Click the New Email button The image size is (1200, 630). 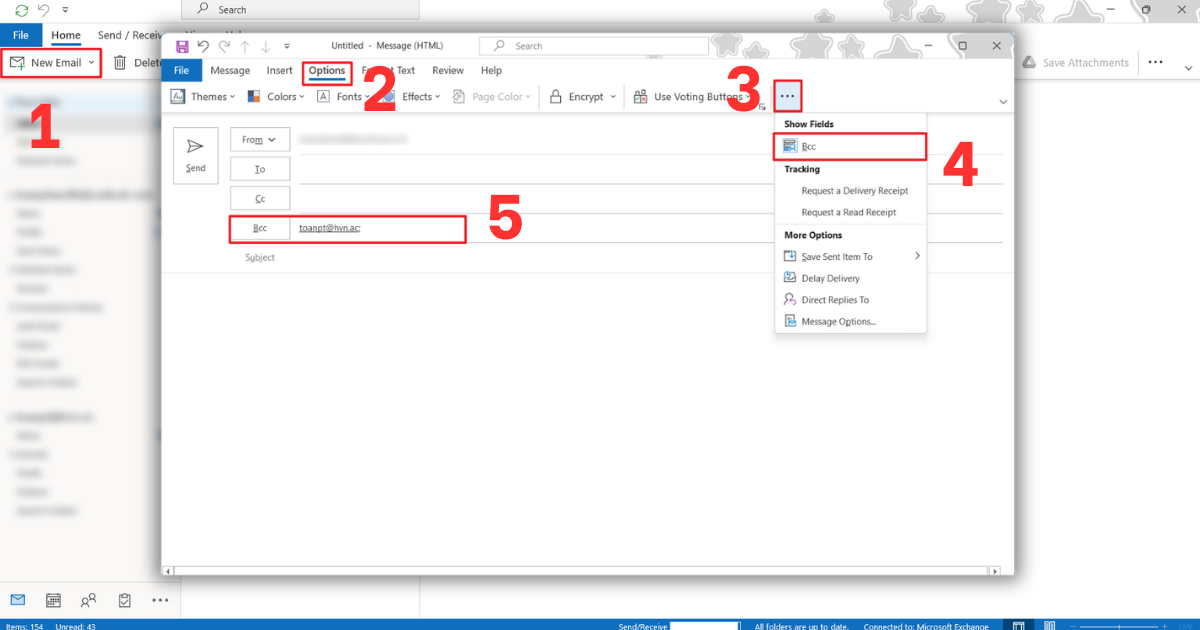(51, 62)
